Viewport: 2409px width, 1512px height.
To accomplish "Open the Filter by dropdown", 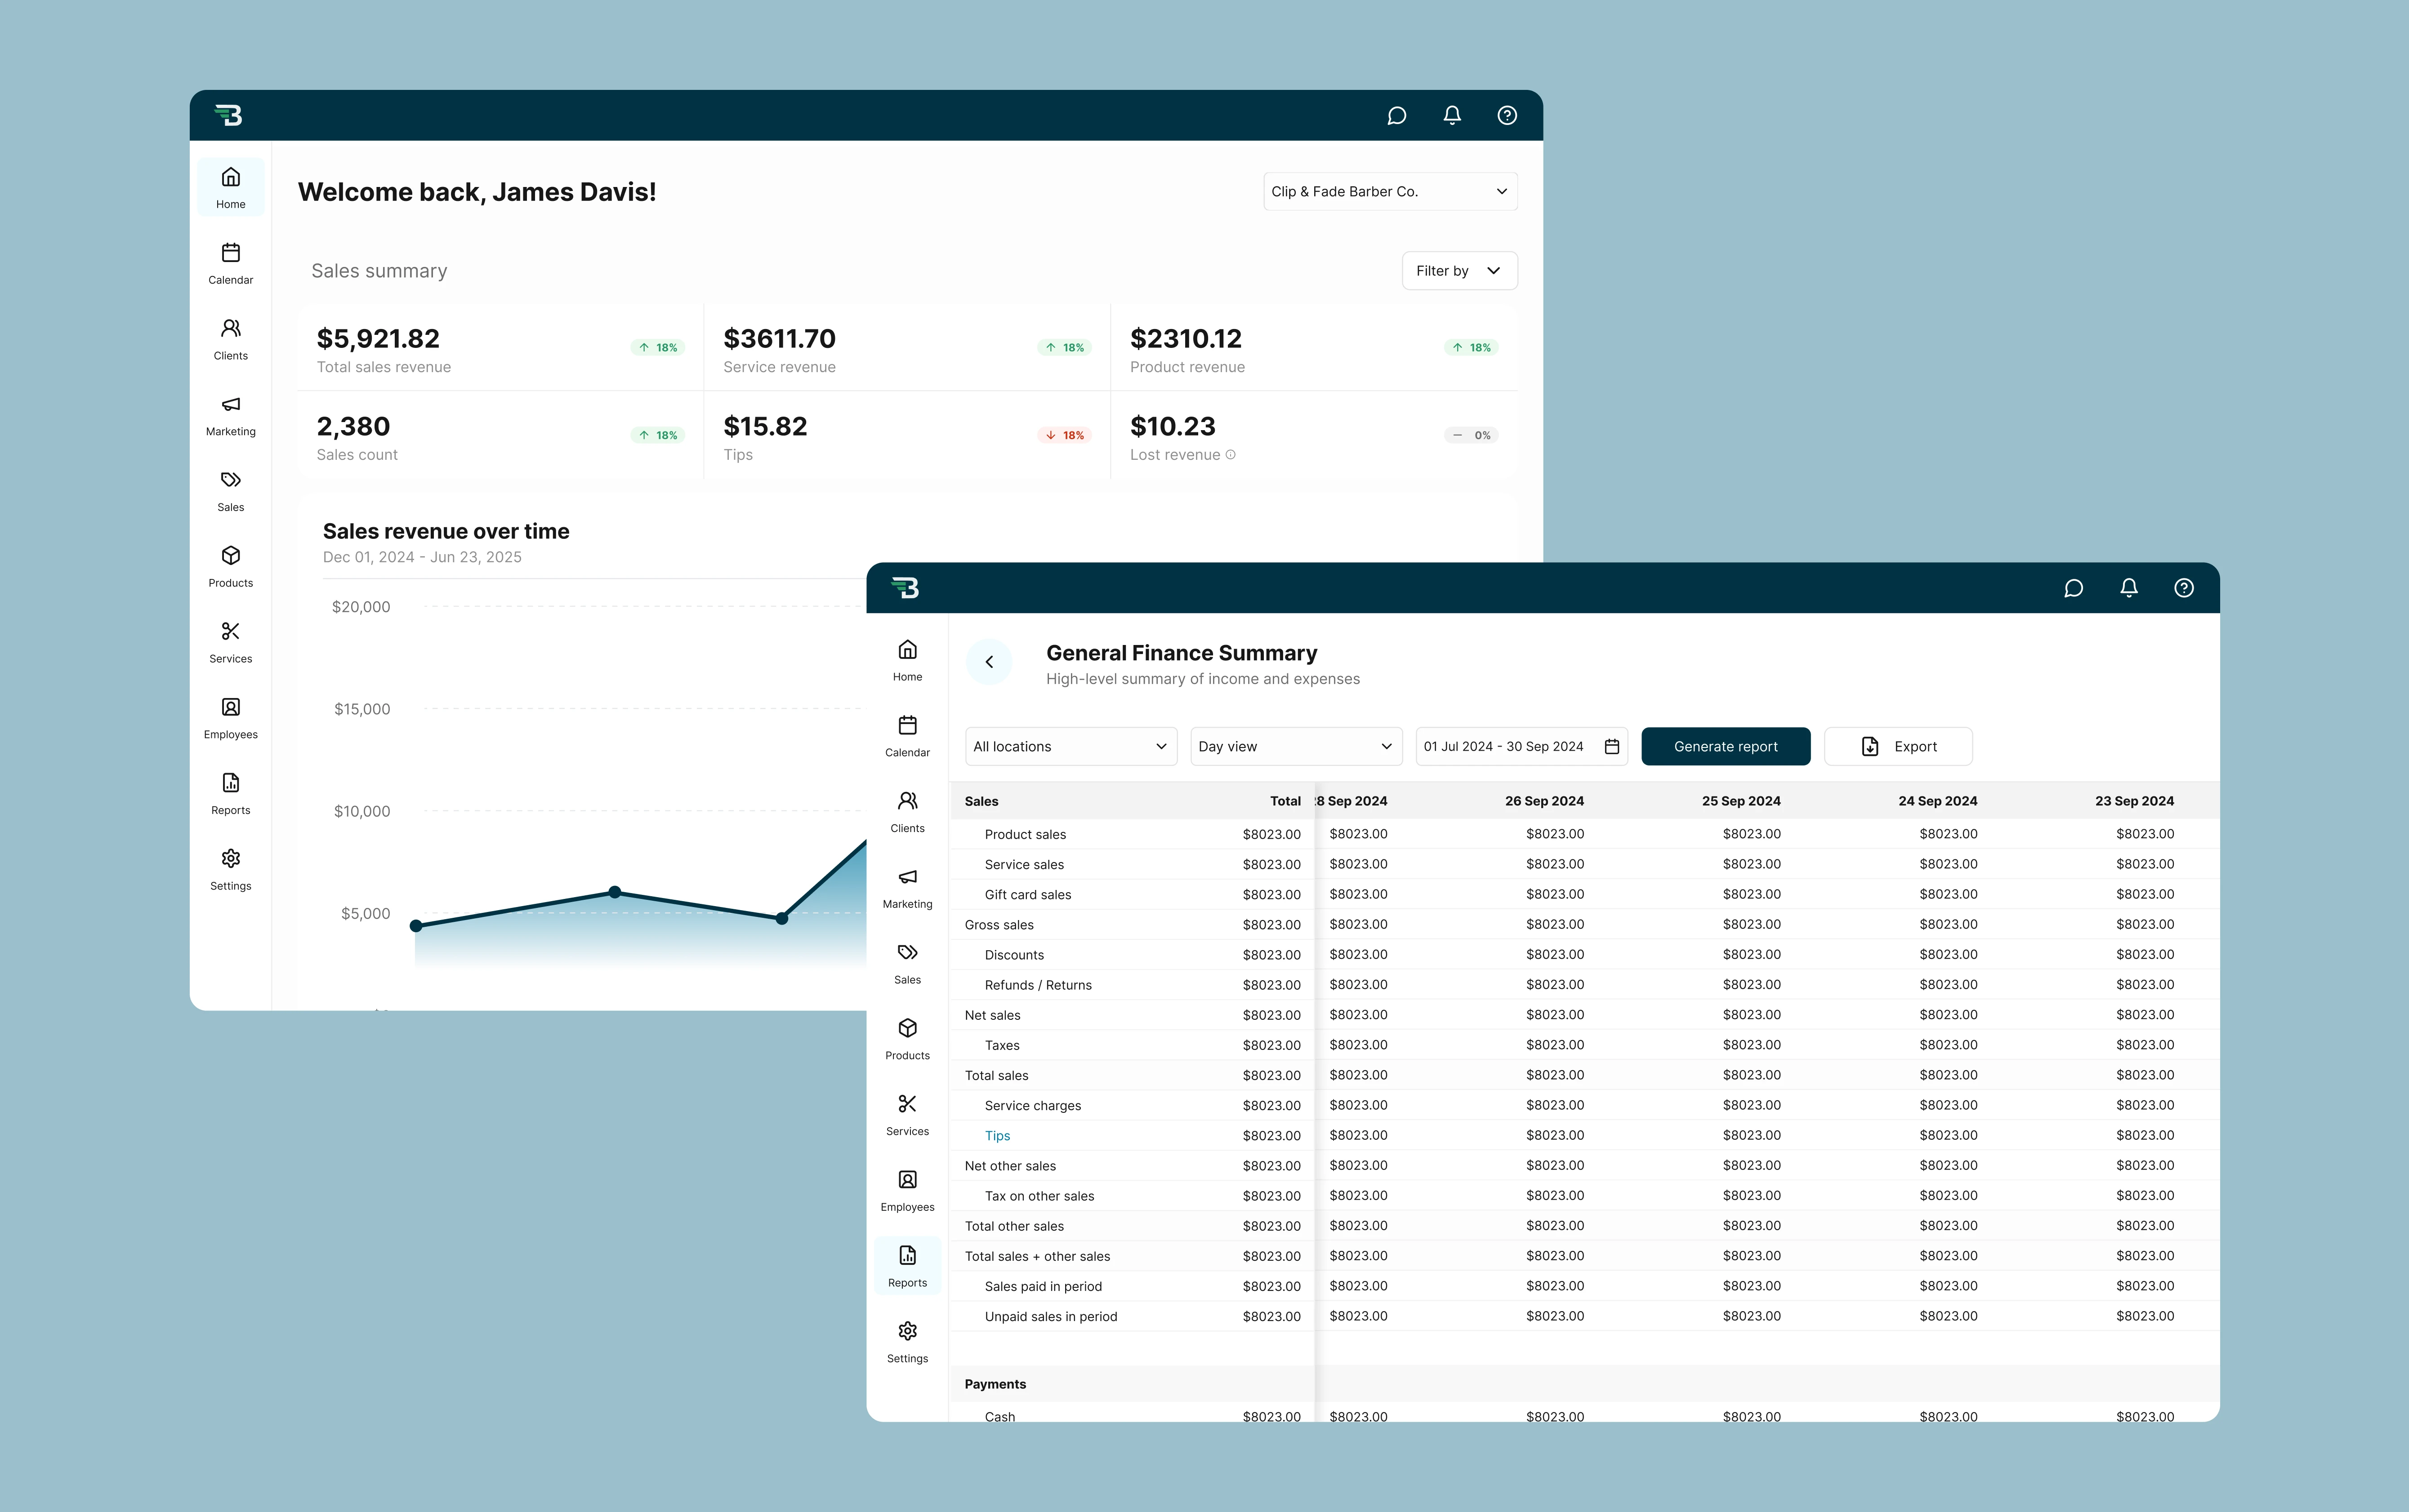I will (1458, 271).
